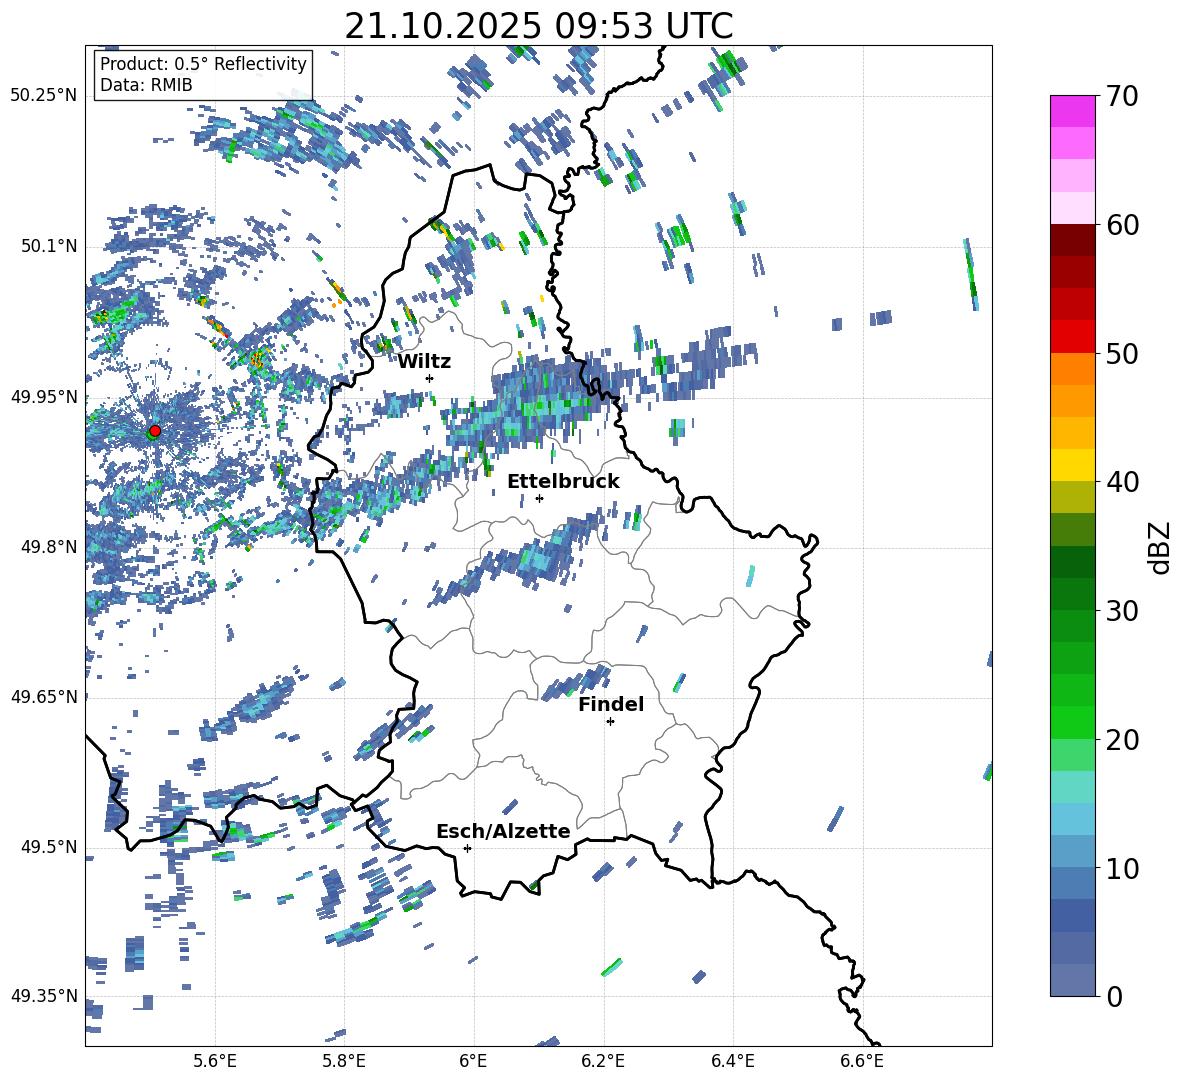1184x1081 pixels.
Task: Click the Ettelbruck city label
Action: tap(563, 482)
